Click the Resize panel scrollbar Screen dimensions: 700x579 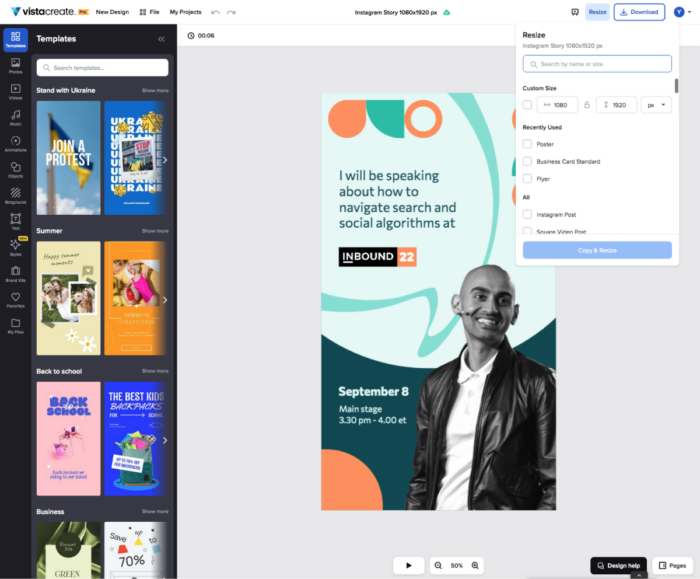[x=676, y=86]
